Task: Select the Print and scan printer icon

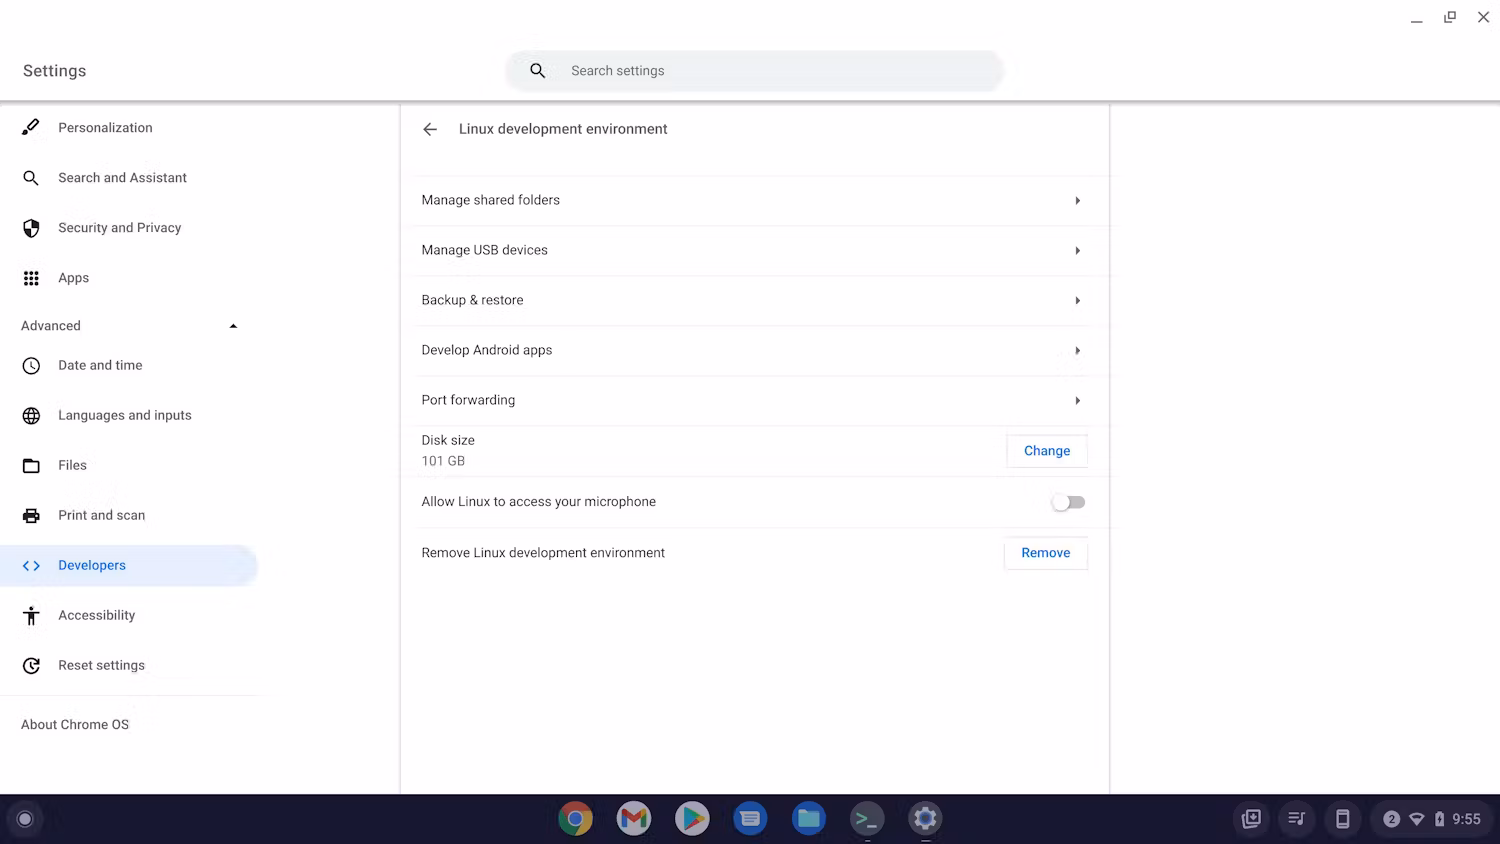Action: pos(31,515)
